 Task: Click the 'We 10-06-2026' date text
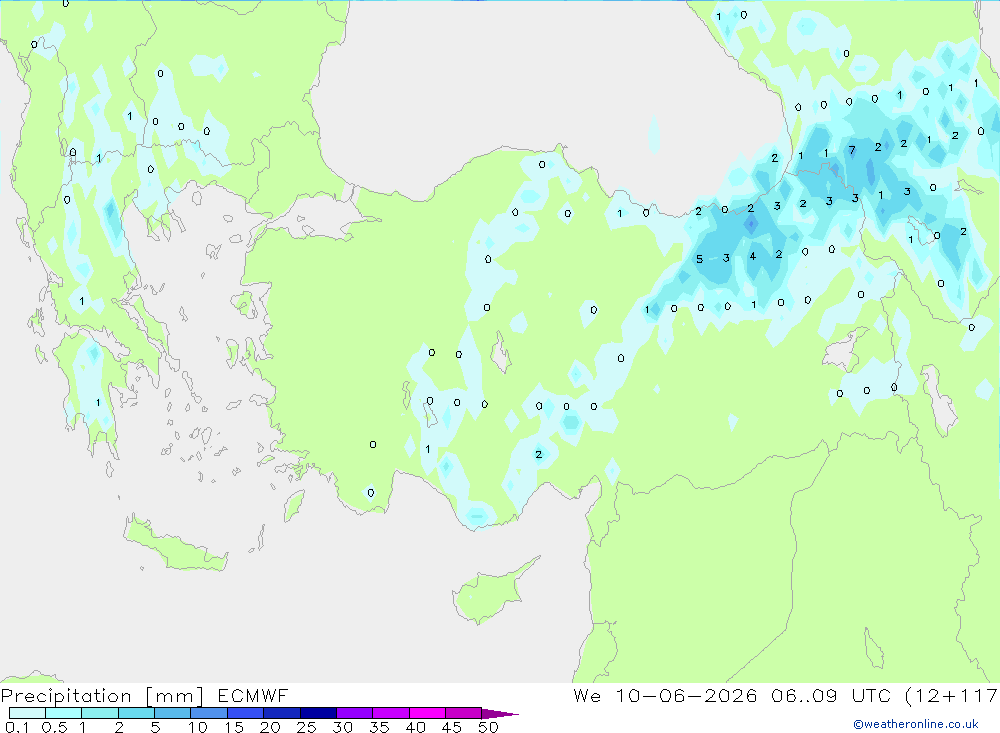tap(665, 696)
